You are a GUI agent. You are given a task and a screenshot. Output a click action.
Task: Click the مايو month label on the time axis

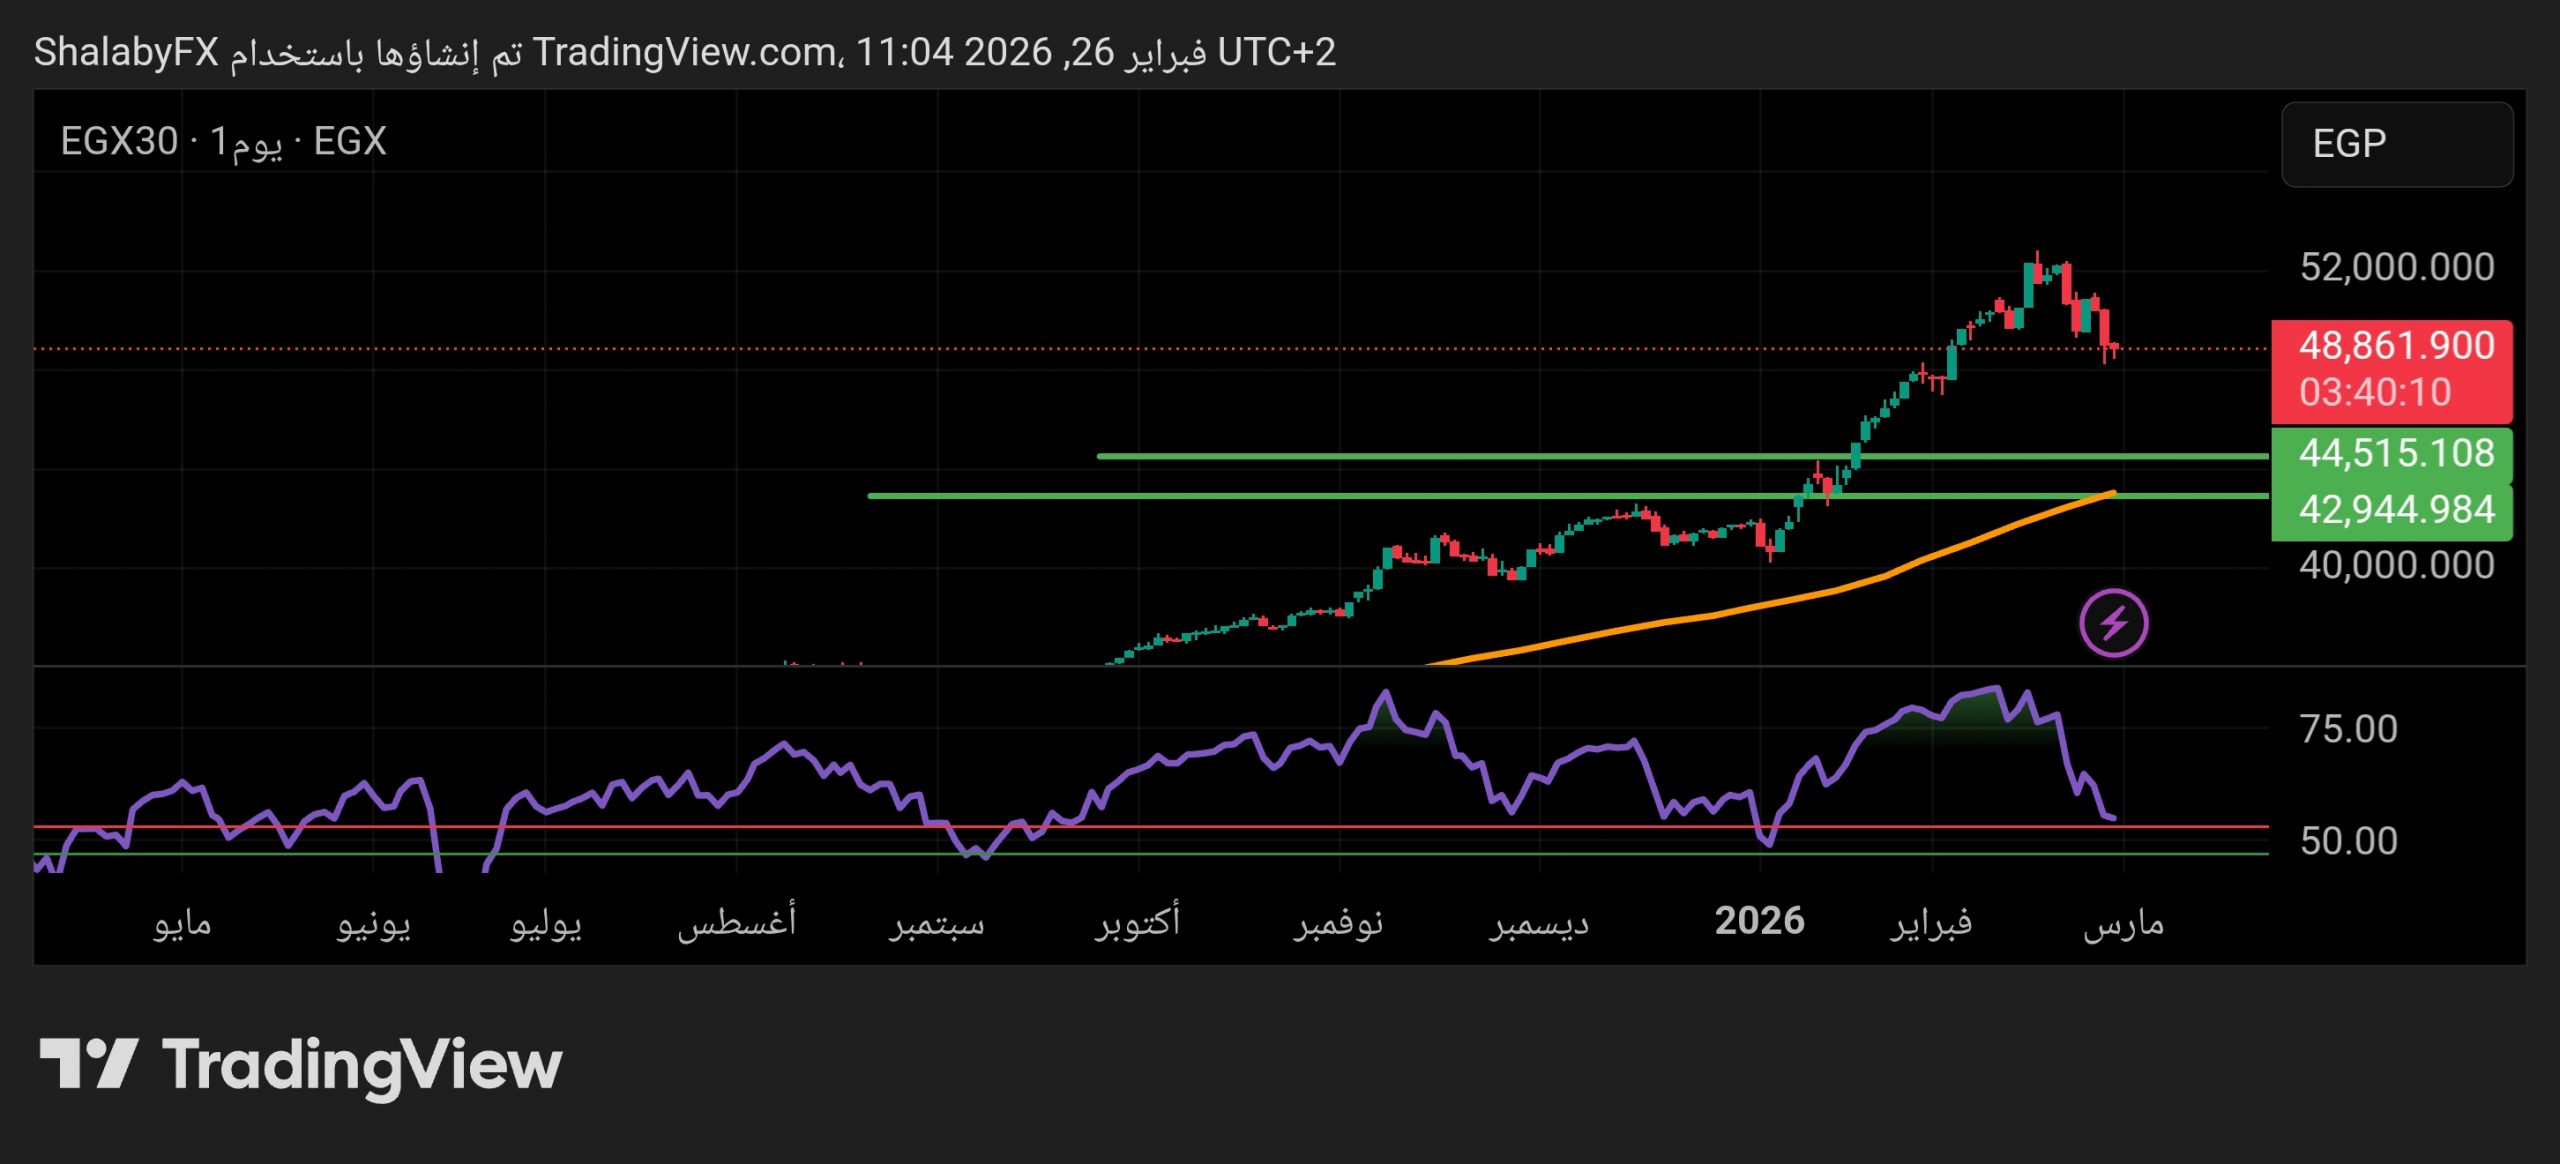pyautogui.click(x=182, y=923)
